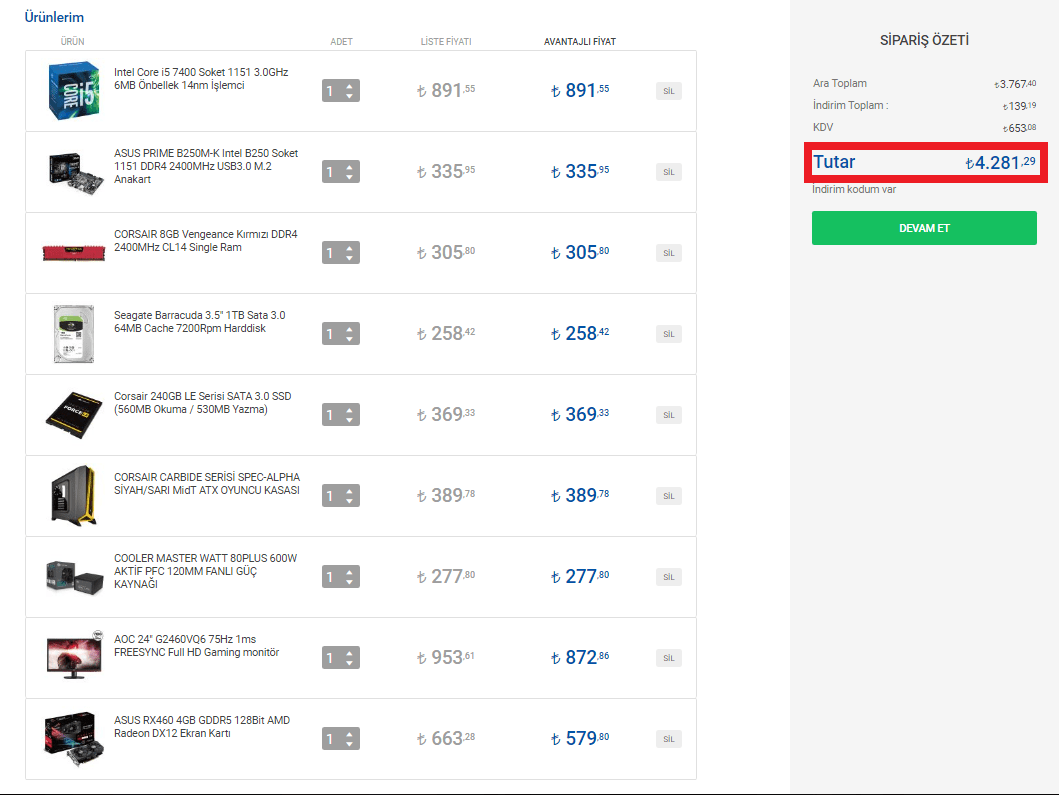Click the KDV value 653,08

pos(1019,128)
